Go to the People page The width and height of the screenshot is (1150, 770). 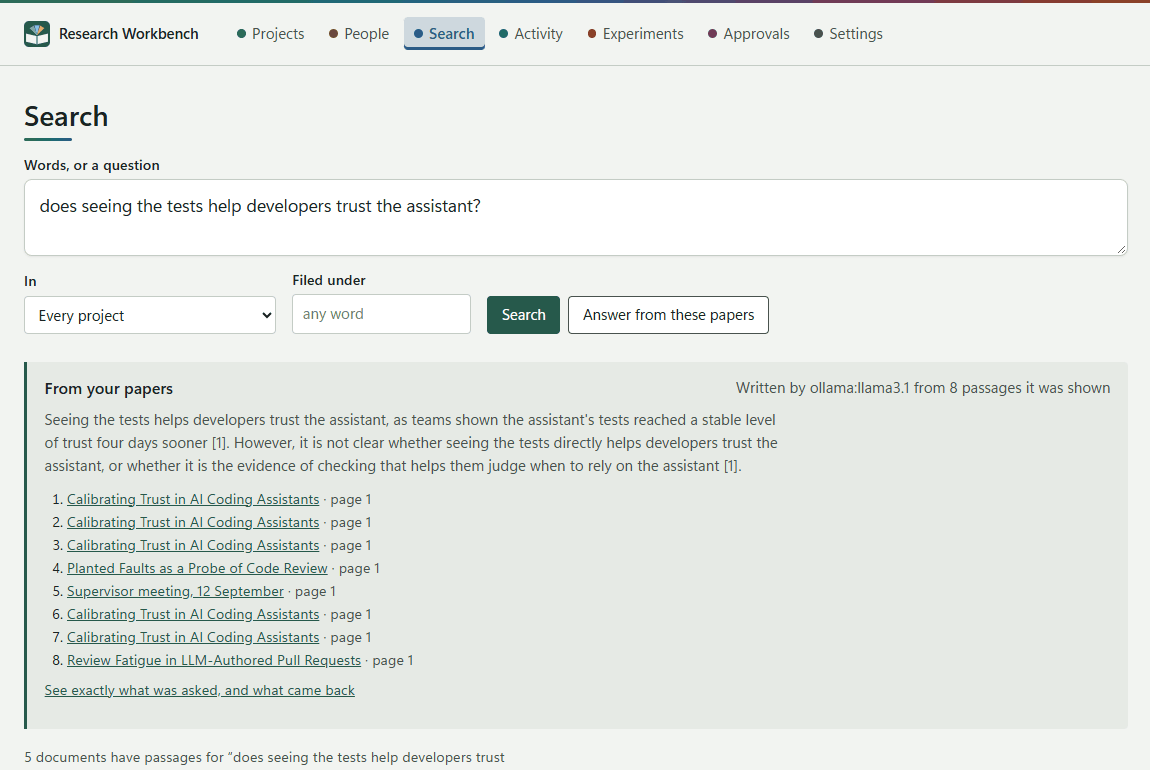pyautogui.click(x=359, y=34)
